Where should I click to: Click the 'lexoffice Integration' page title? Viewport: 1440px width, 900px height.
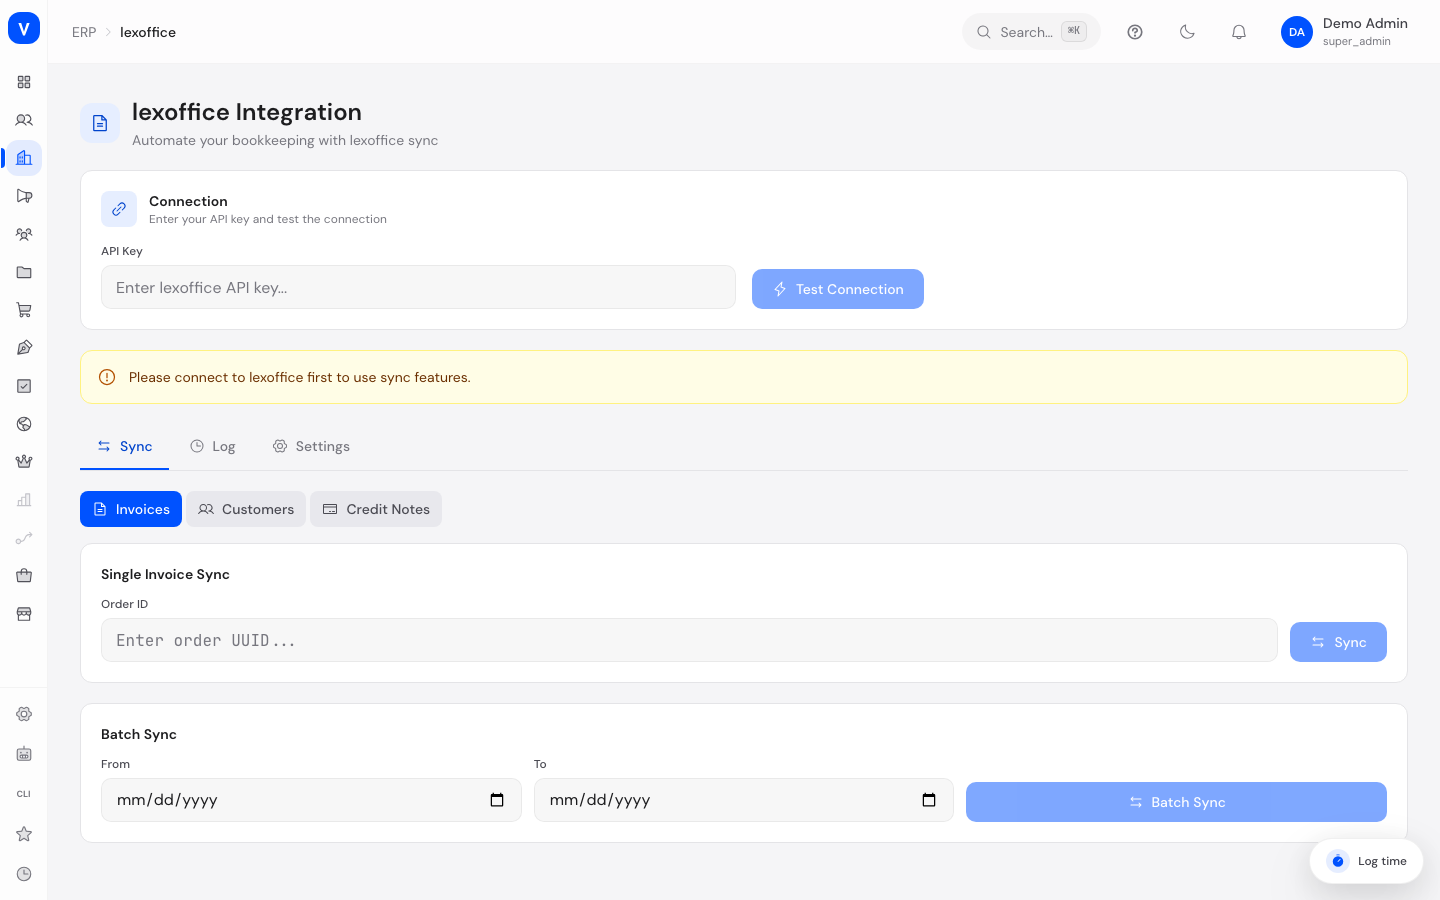tap(247, 112)
